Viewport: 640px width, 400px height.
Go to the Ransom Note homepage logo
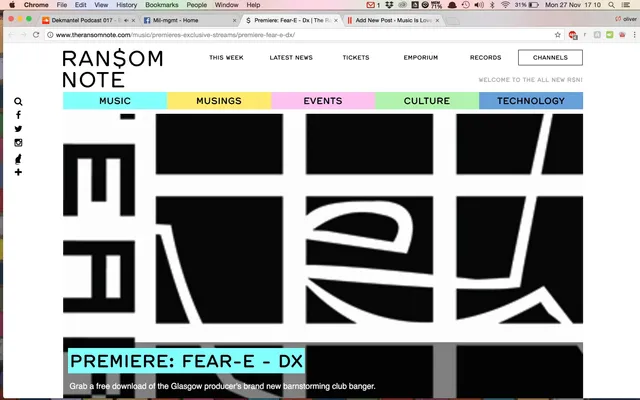[113, 69]
